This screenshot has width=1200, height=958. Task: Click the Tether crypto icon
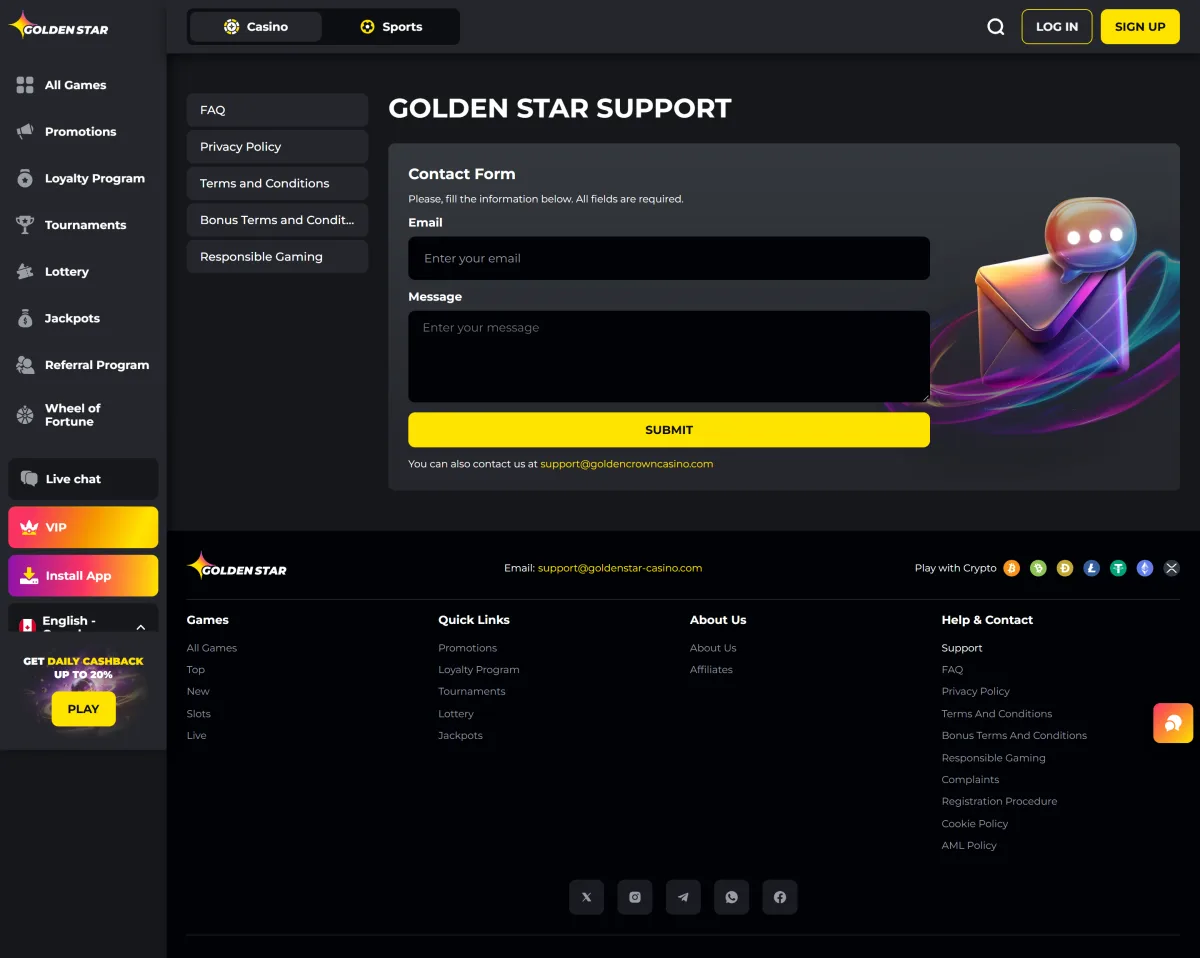pyautogui.click(x=1118, y=568)
